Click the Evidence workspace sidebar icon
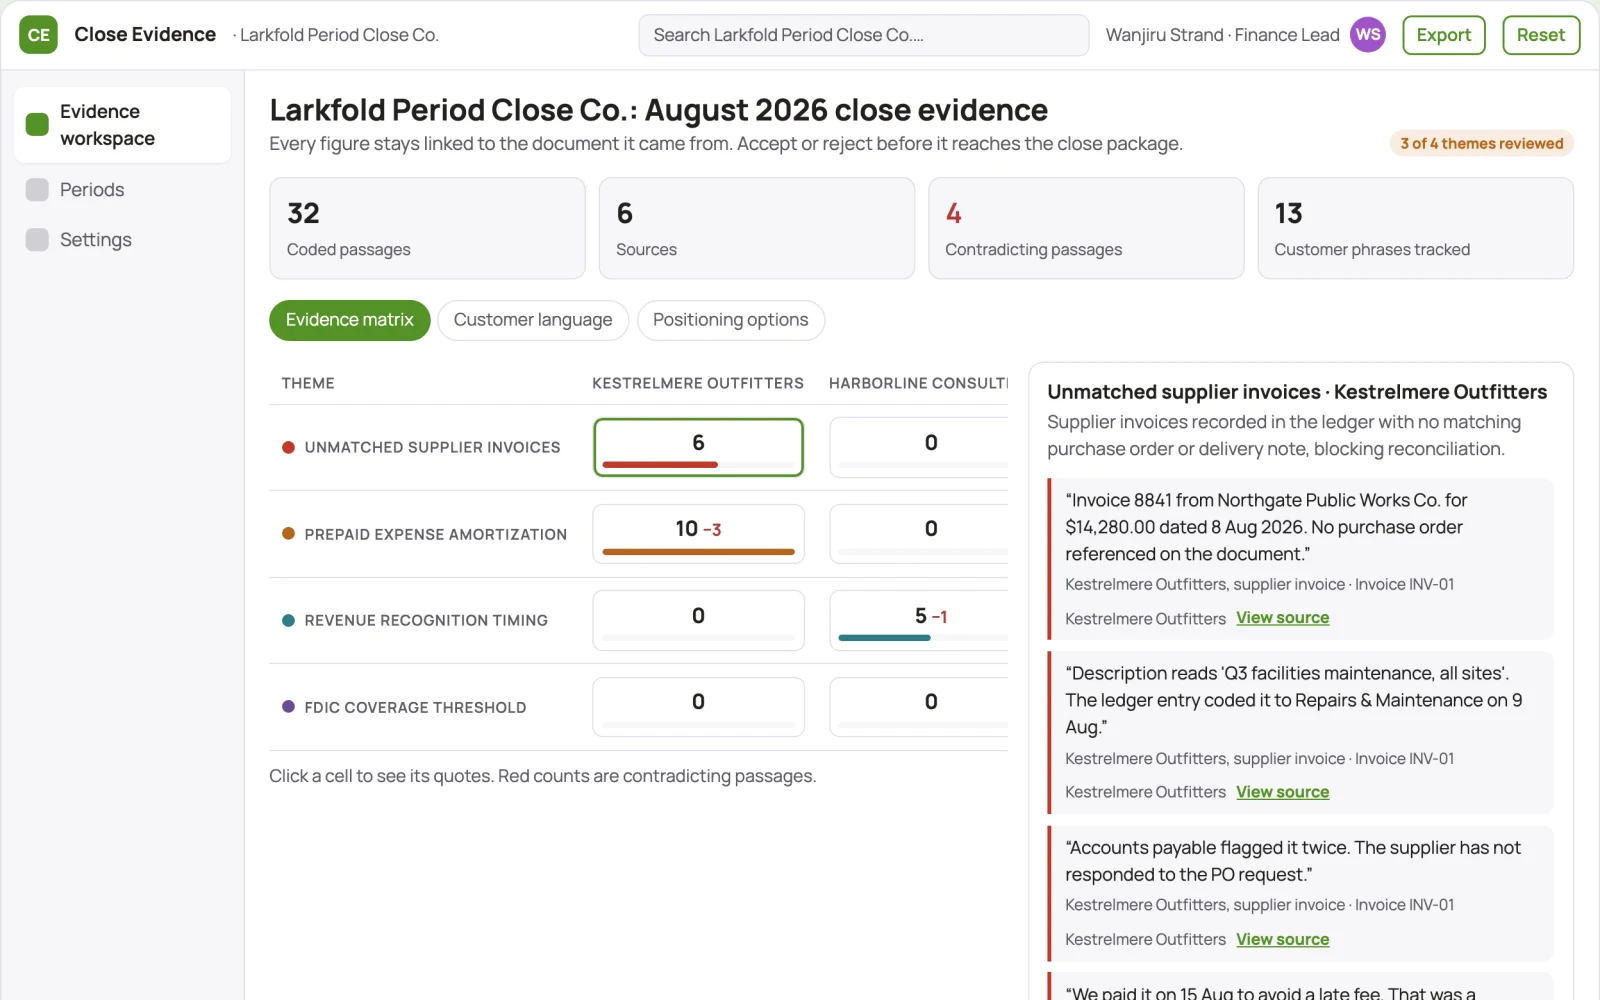1600x1000 pixels. click(37, 124)
